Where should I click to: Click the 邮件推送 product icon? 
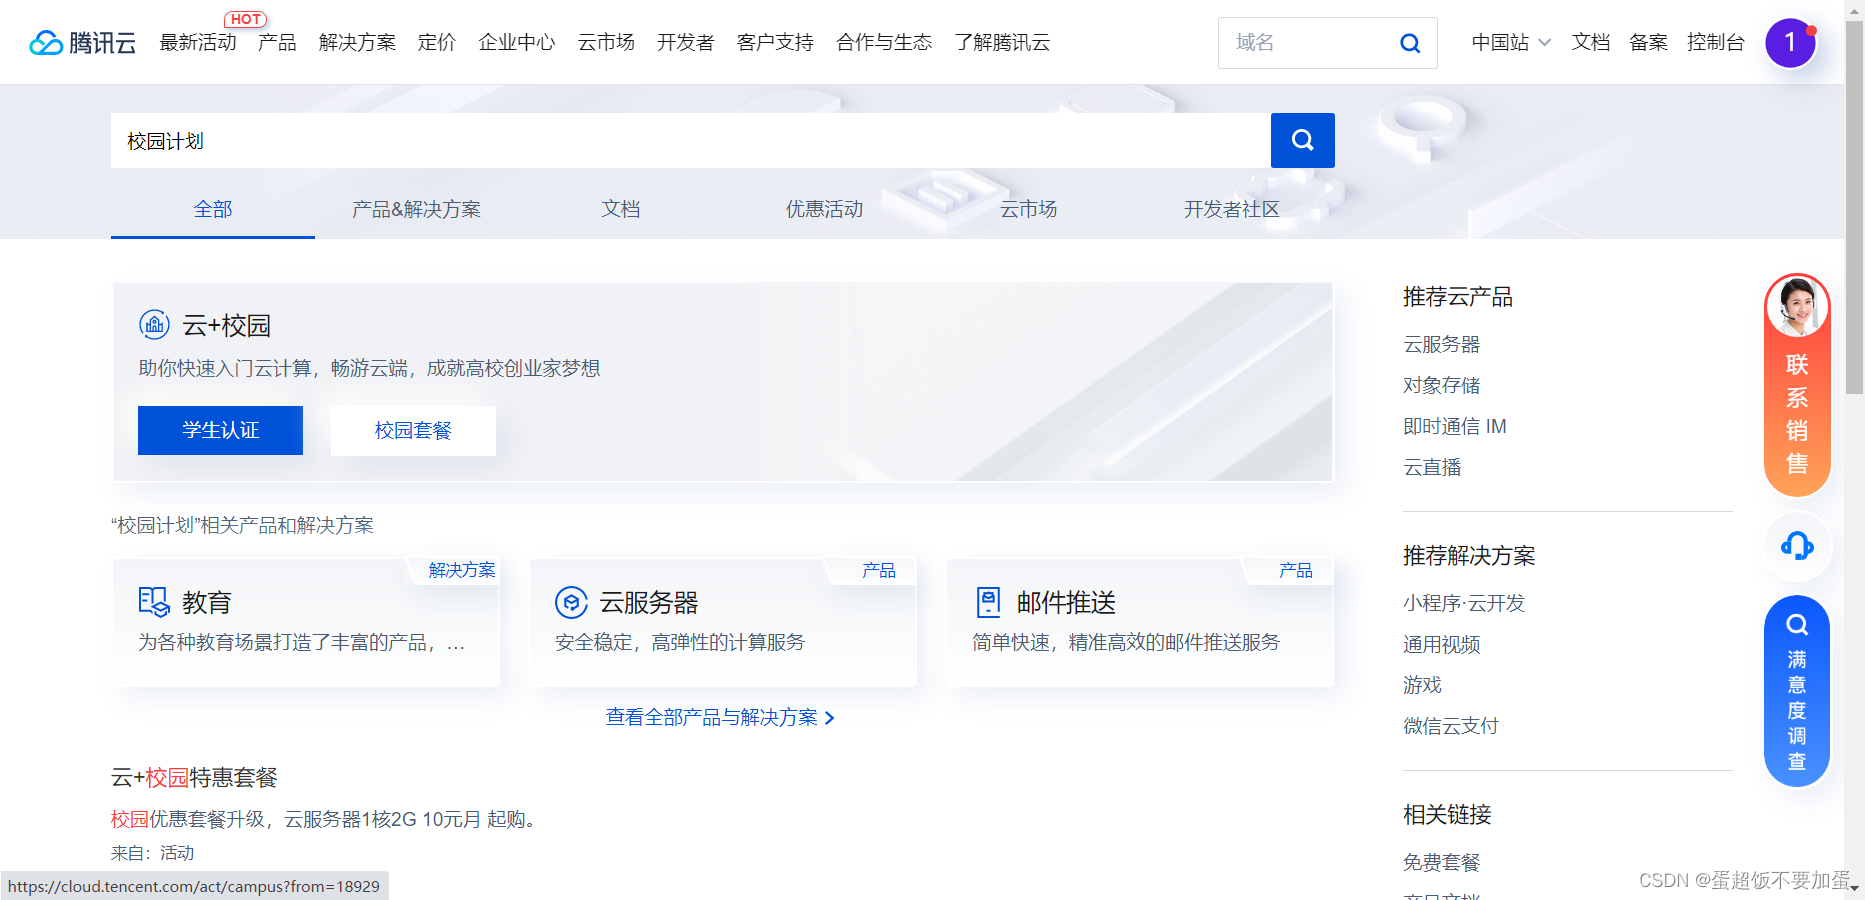pos(988,602)
